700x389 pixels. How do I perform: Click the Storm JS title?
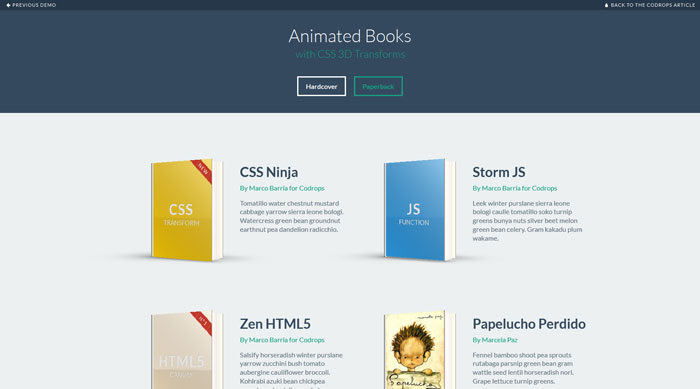point(499,172)
